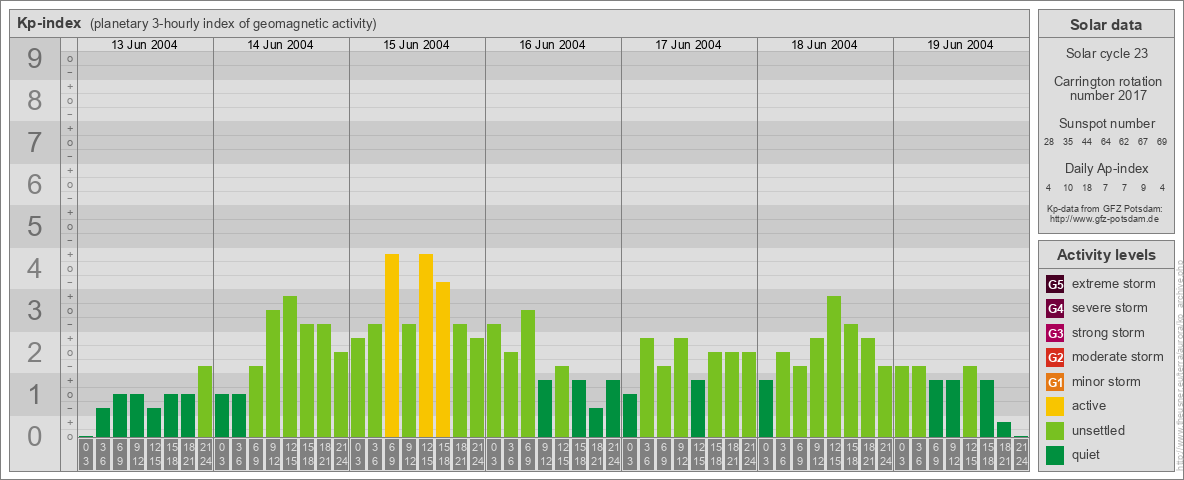Click the '19 Jun 2004' date header
The width and height of the screenshot is (1184, 480).
(x=960, y=45)
